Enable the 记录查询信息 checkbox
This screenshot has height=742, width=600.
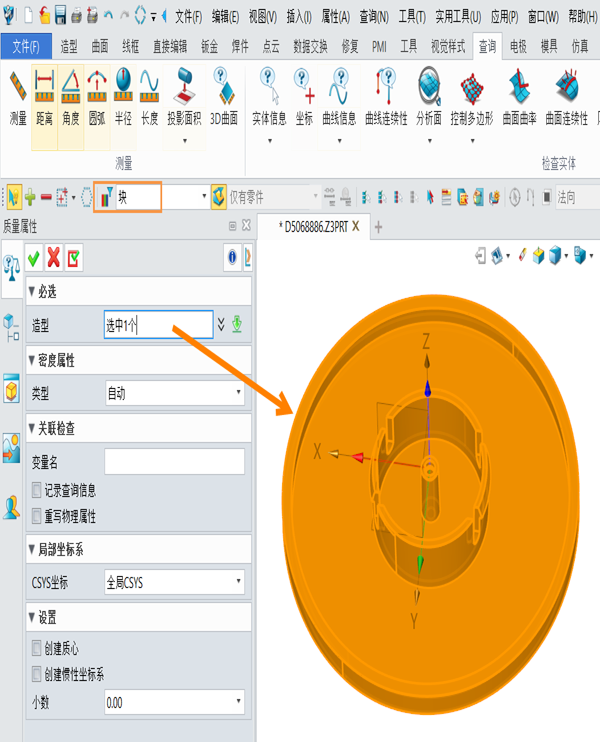click(36, 490)
